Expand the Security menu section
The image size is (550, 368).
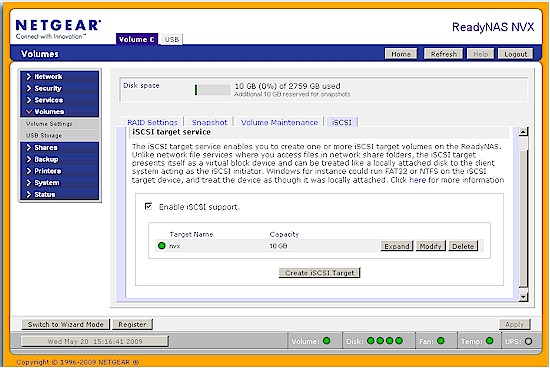60,88
